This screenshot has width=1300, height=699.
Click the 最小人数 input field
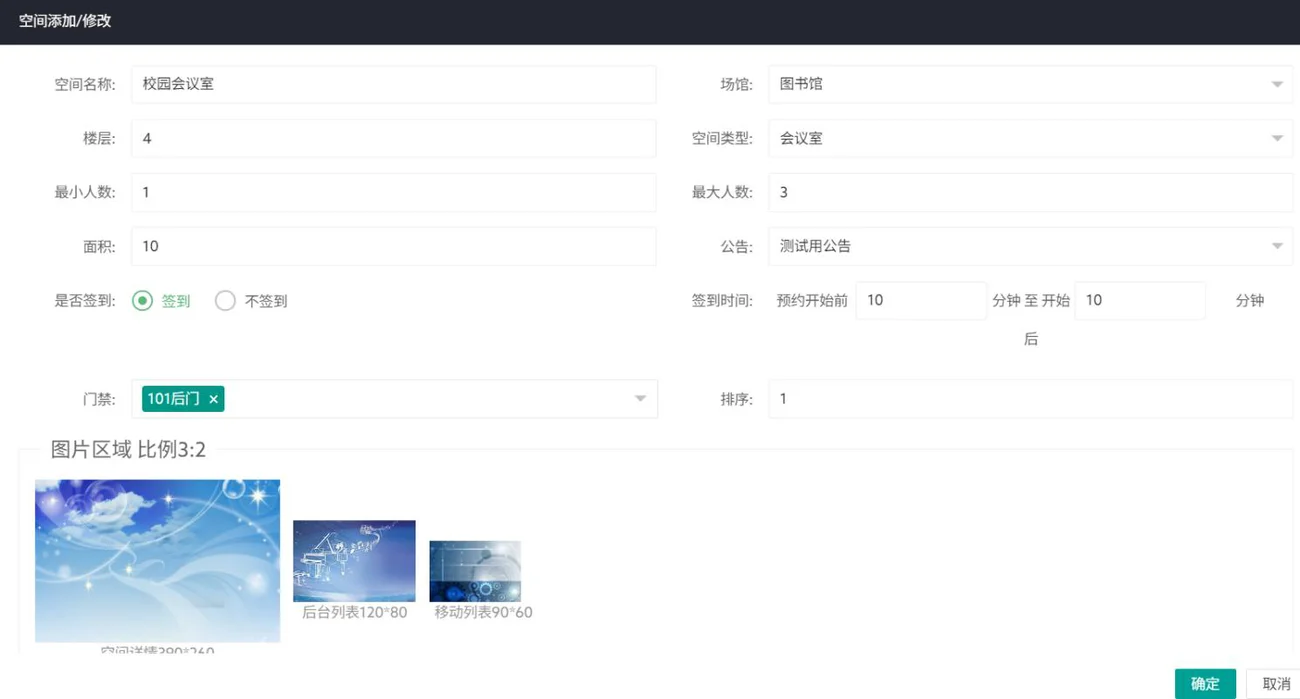[394, 192]
